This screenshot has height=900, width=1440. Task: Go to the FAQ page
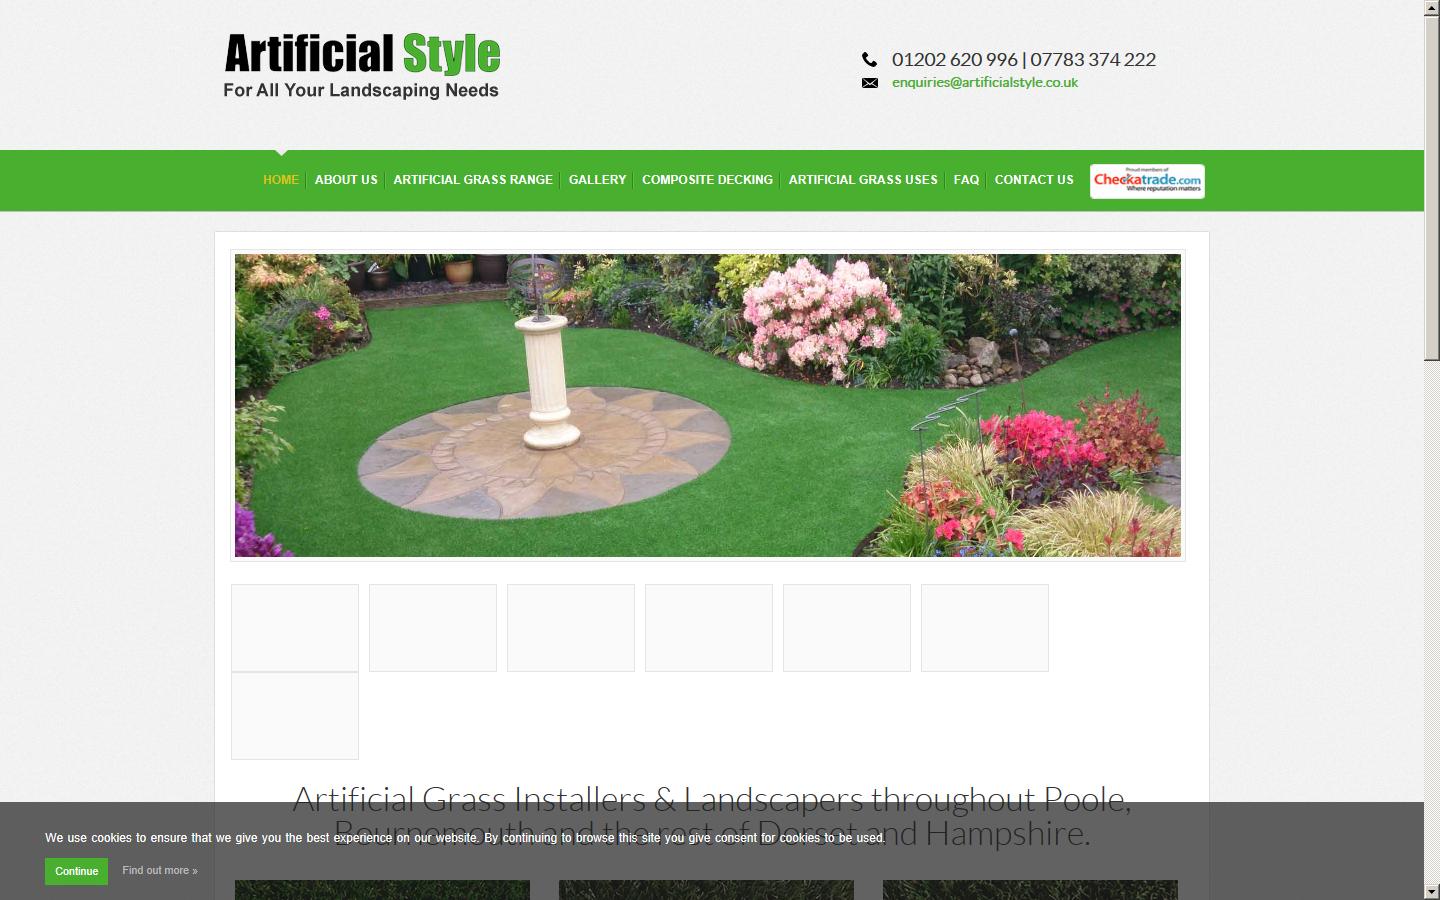[x=966, y=180]
